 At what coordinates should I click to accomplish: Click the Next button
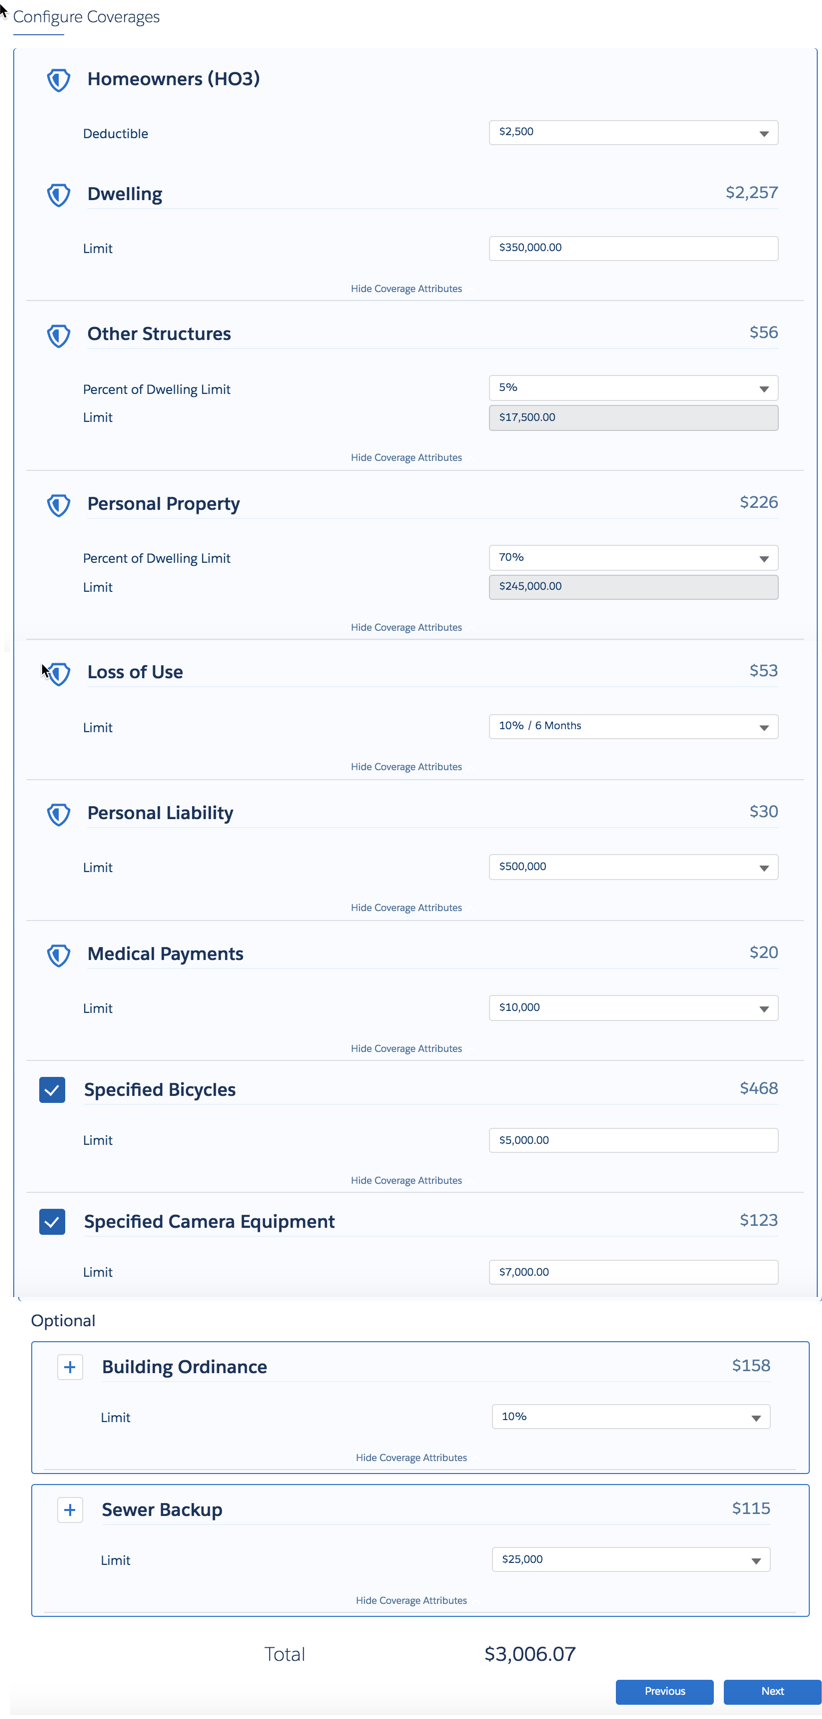(772, 1691)
